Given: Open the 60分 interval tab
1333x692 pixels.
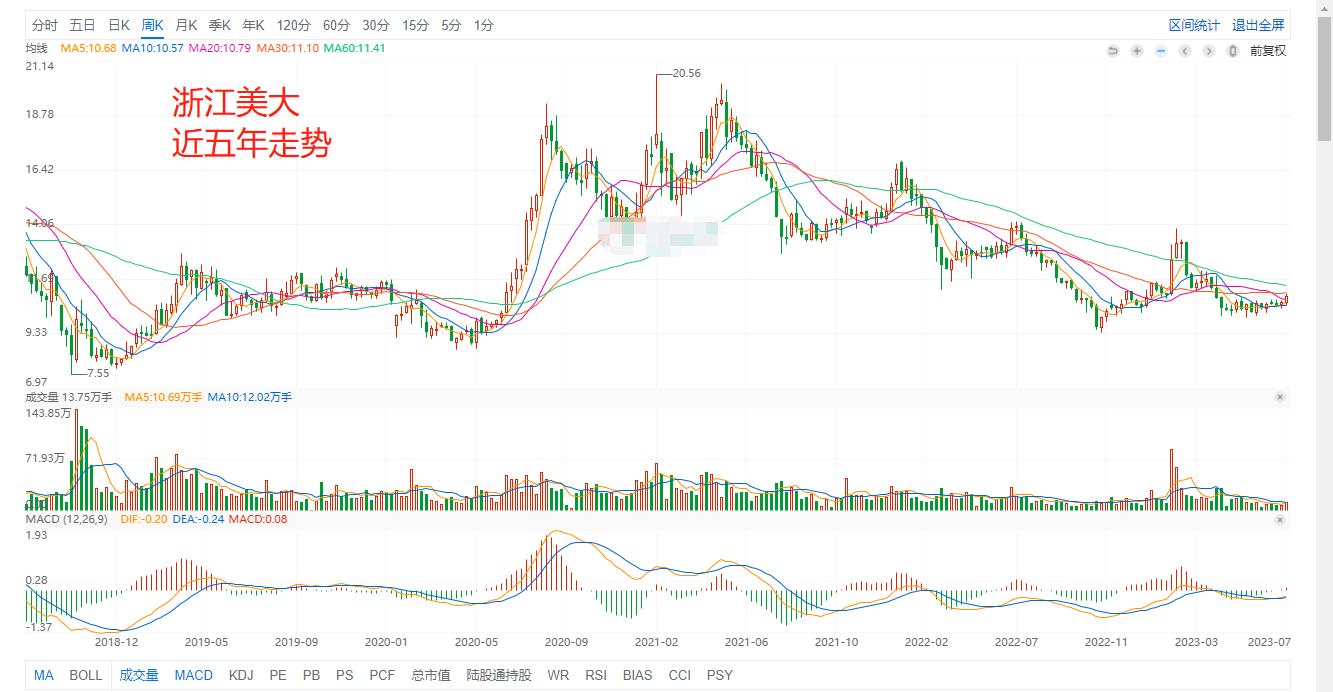Looking at the screenshot, I should (x=334, y=25).
